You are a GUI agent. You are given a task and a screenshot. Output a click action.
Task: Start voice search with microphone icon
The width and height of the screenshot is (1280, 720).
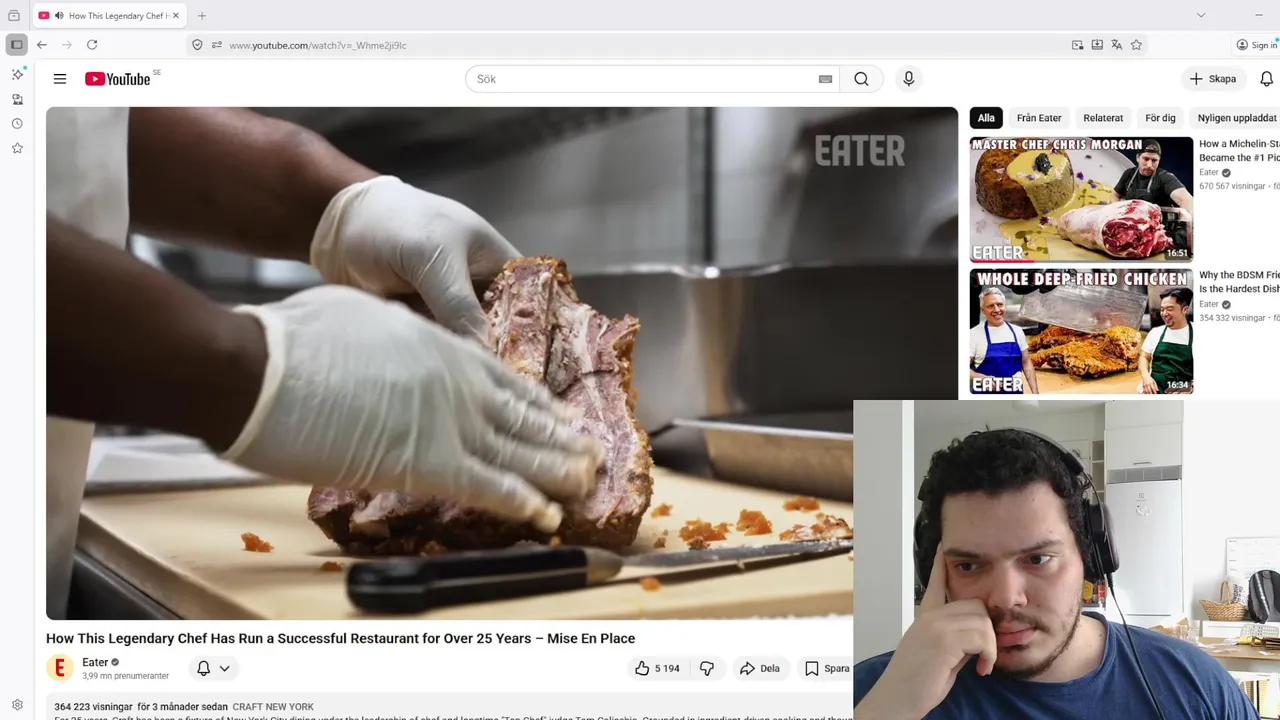tap(908, 79)
